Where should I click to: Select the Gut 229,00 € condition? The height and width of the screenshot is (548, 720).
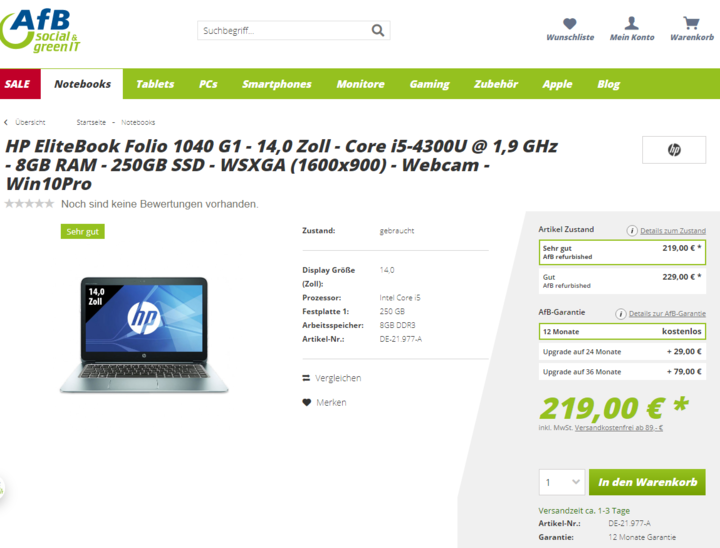coord(622,281)
